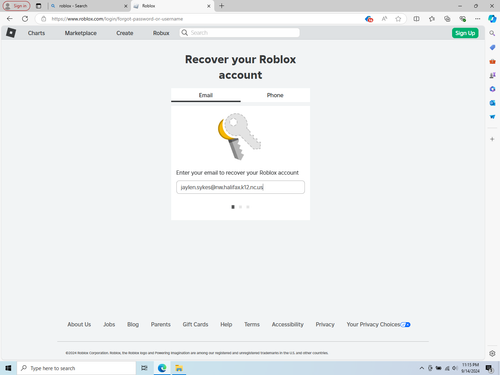This screenshot has height=375, width=500.
Task: Open tracking prevention icon in address bar
Action: coord(369,19)
